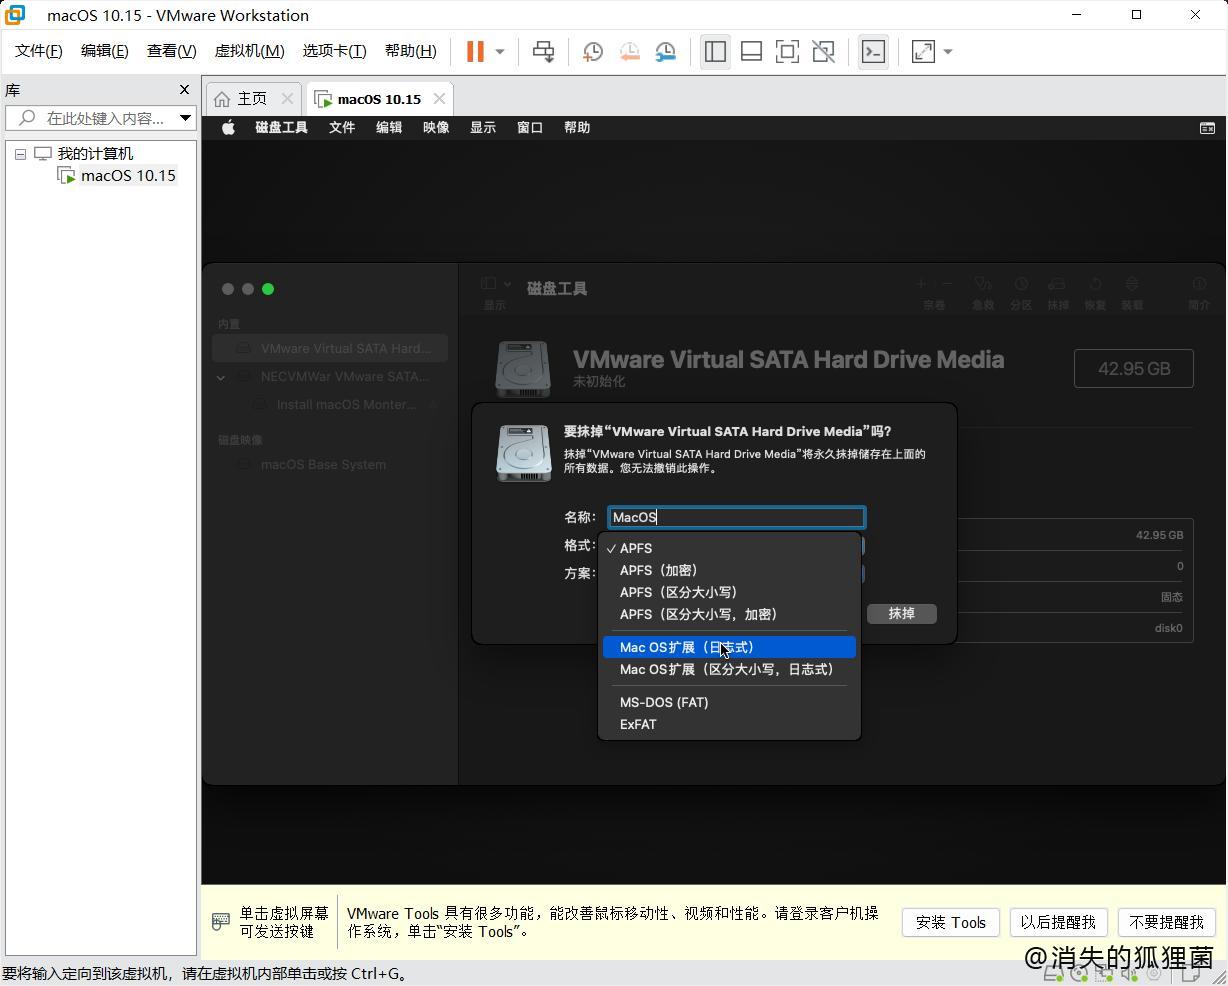Image resolution: width=1228 pixels, height=986 pixels.
Task: Open the 虚拟机(M) menu
Action: (249, 51)
